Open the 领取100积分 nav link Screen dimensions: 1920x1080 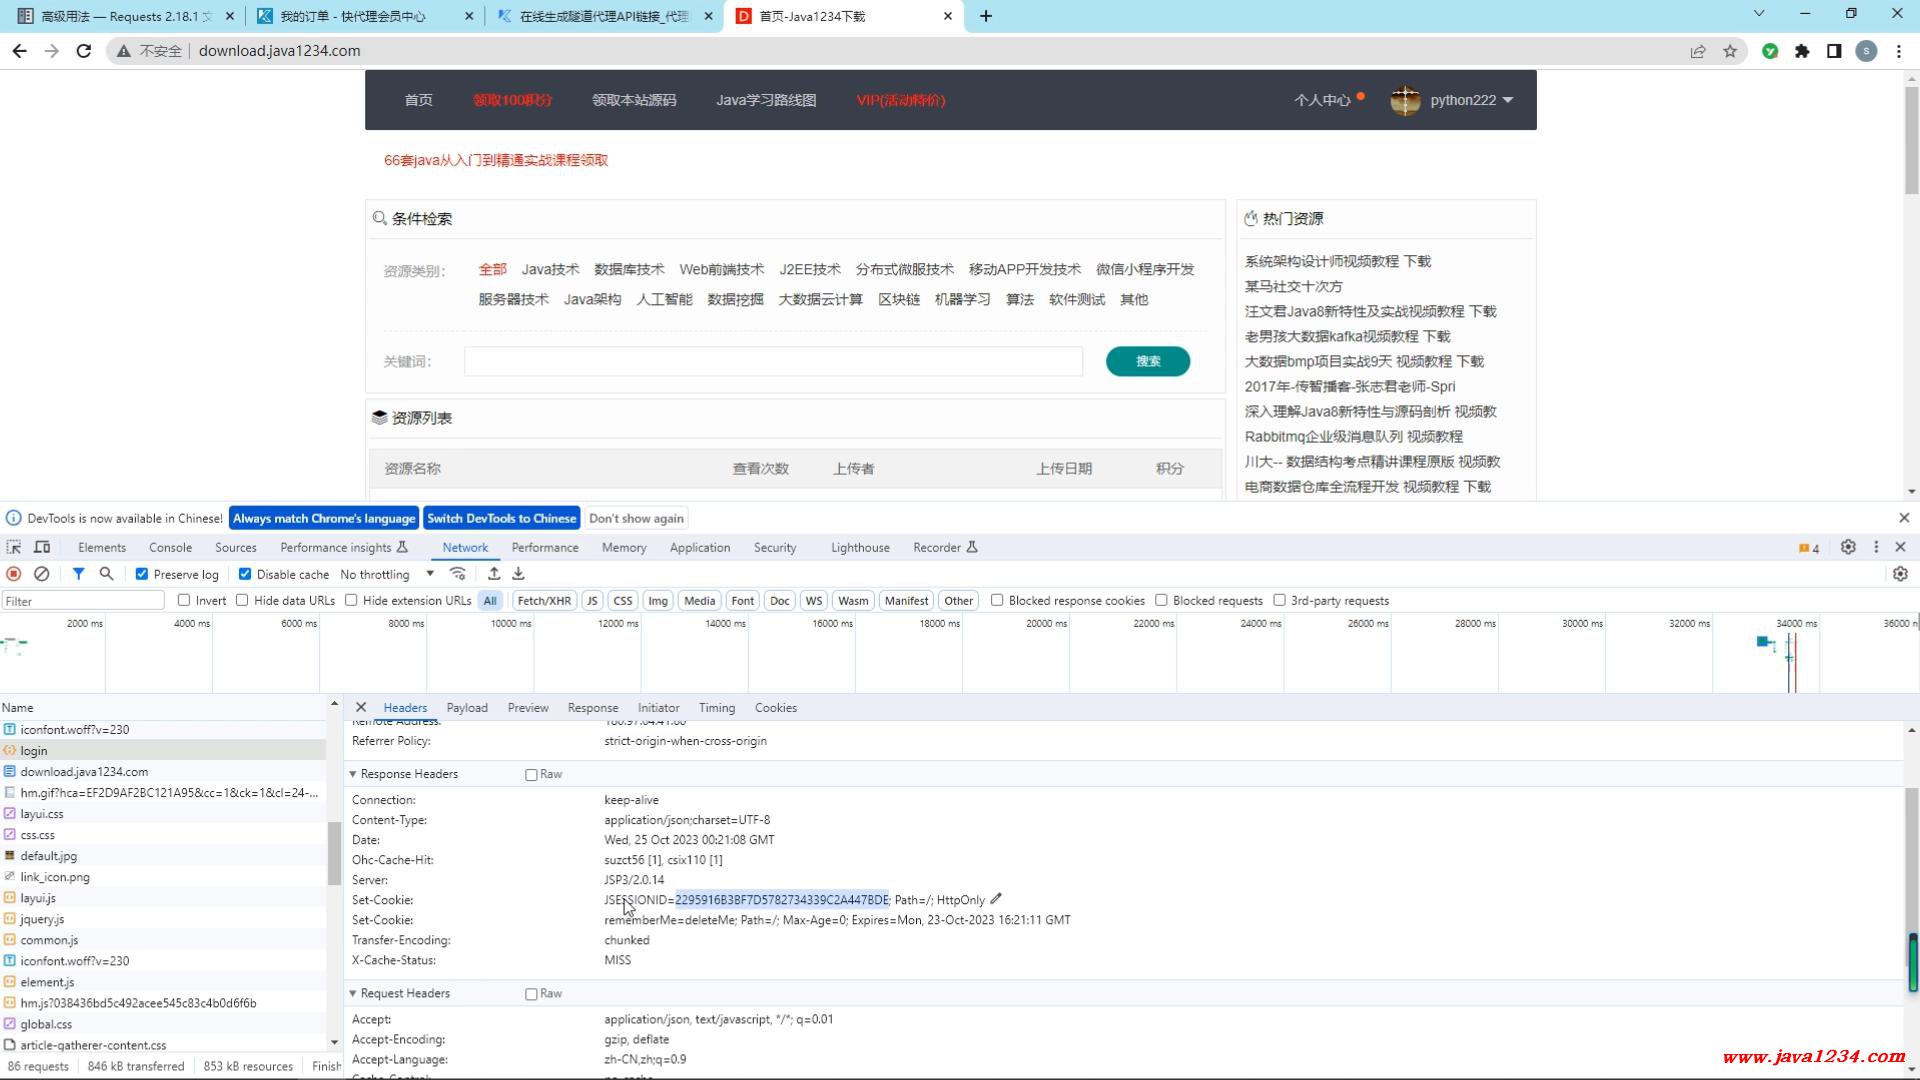[512, 100]
